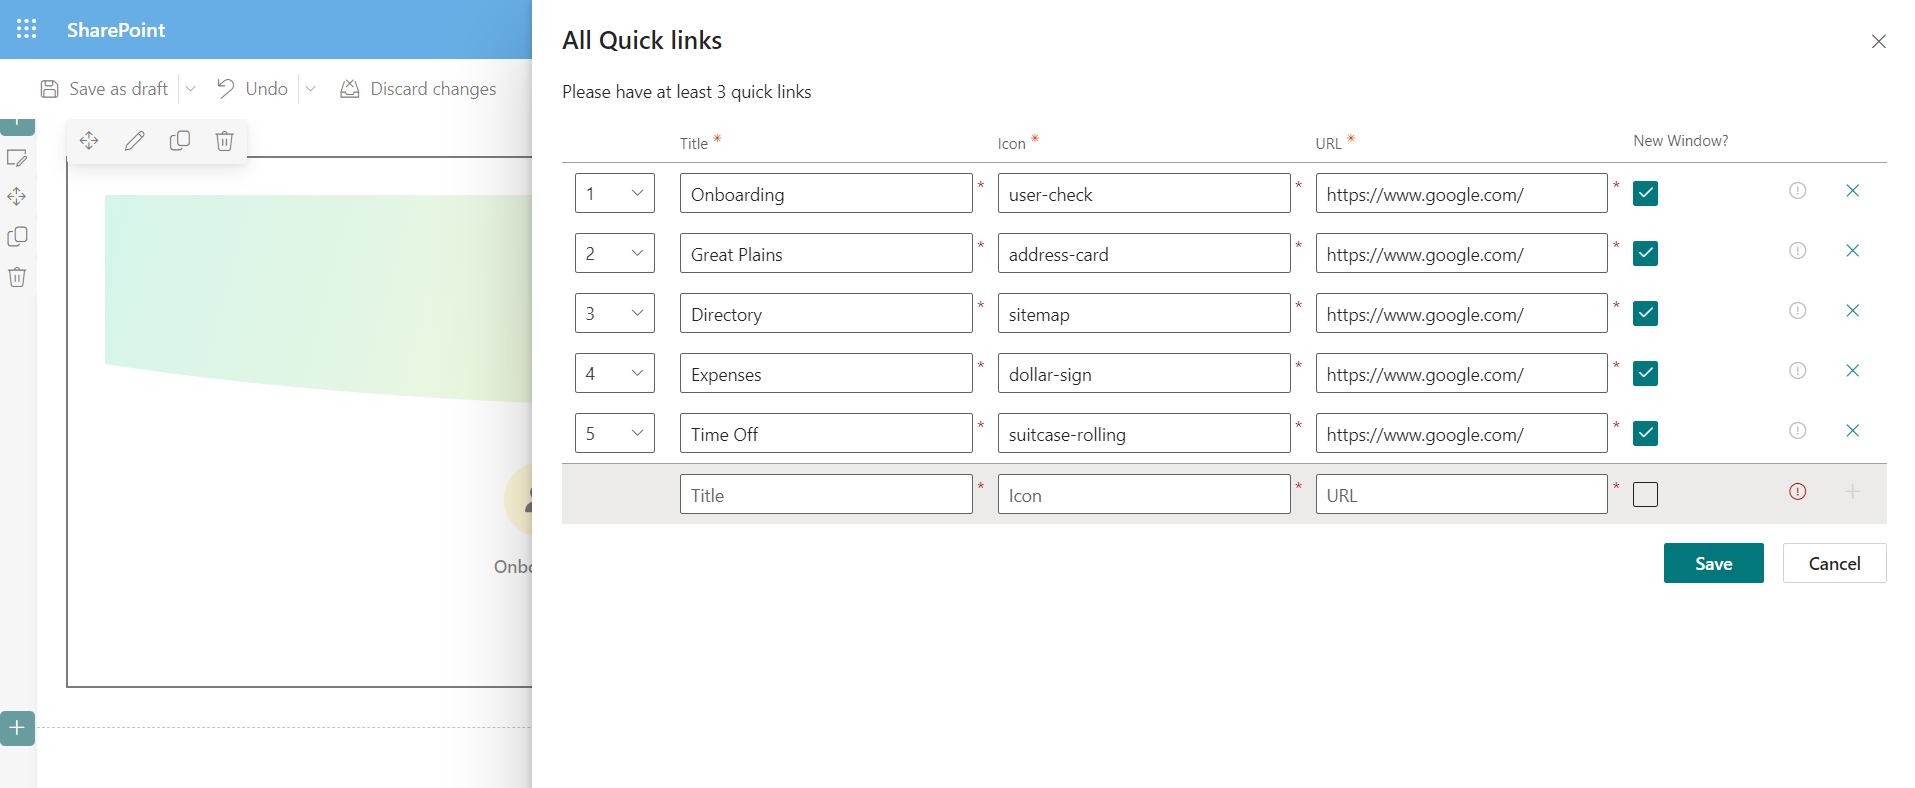Click the add section plus button at bottom left

(x=16, y=728)
